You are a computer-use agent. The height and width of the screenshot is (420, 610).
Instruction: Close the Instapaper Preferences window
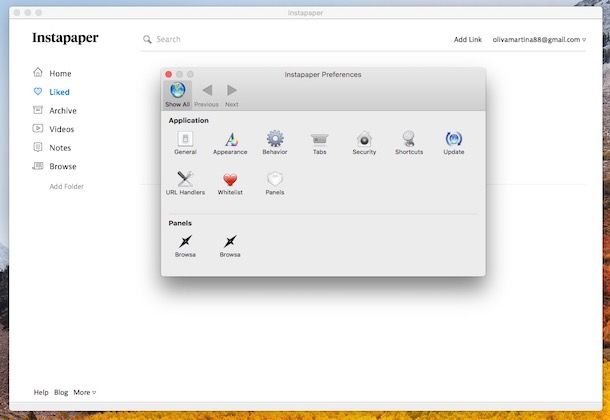pos(168,74)
